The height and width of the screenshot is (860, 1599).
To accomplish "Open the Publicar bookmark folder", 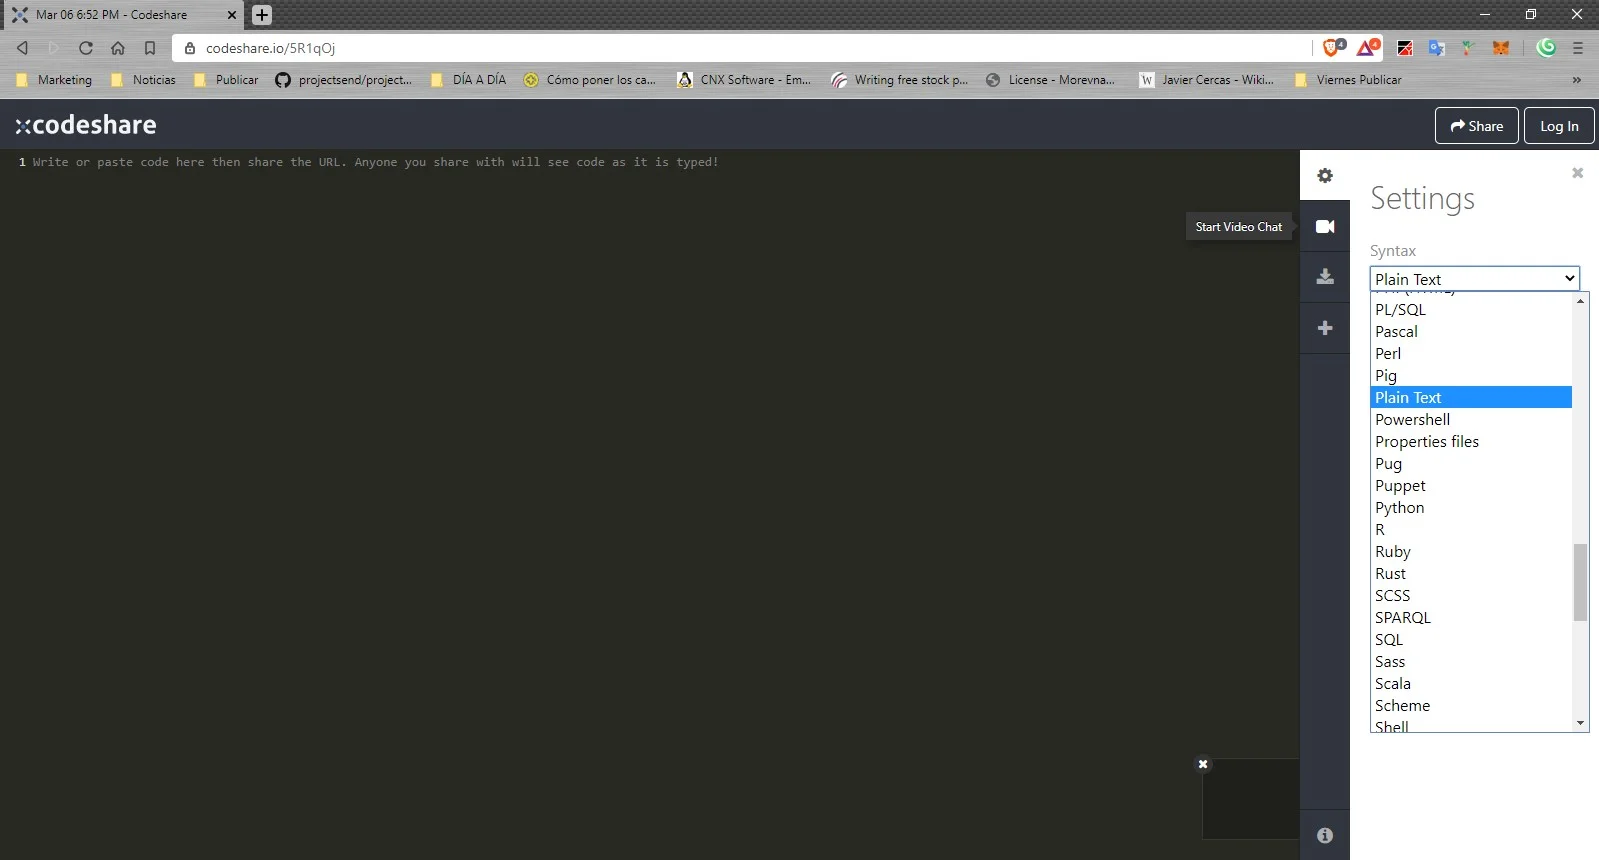I will point(227,80).
